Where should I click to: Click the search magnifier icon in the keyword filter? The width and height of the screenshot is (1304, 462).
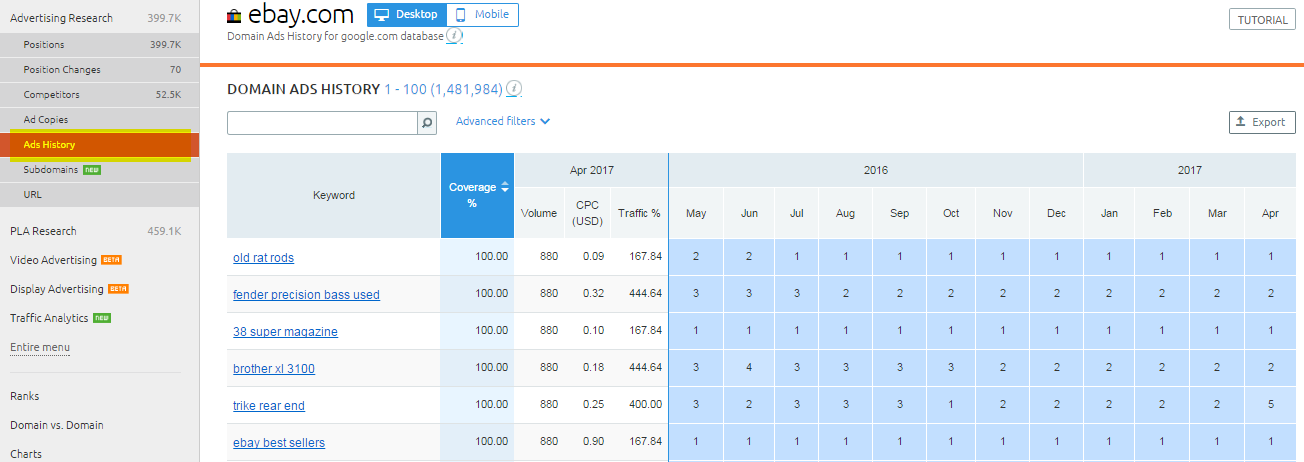point(427,122)
